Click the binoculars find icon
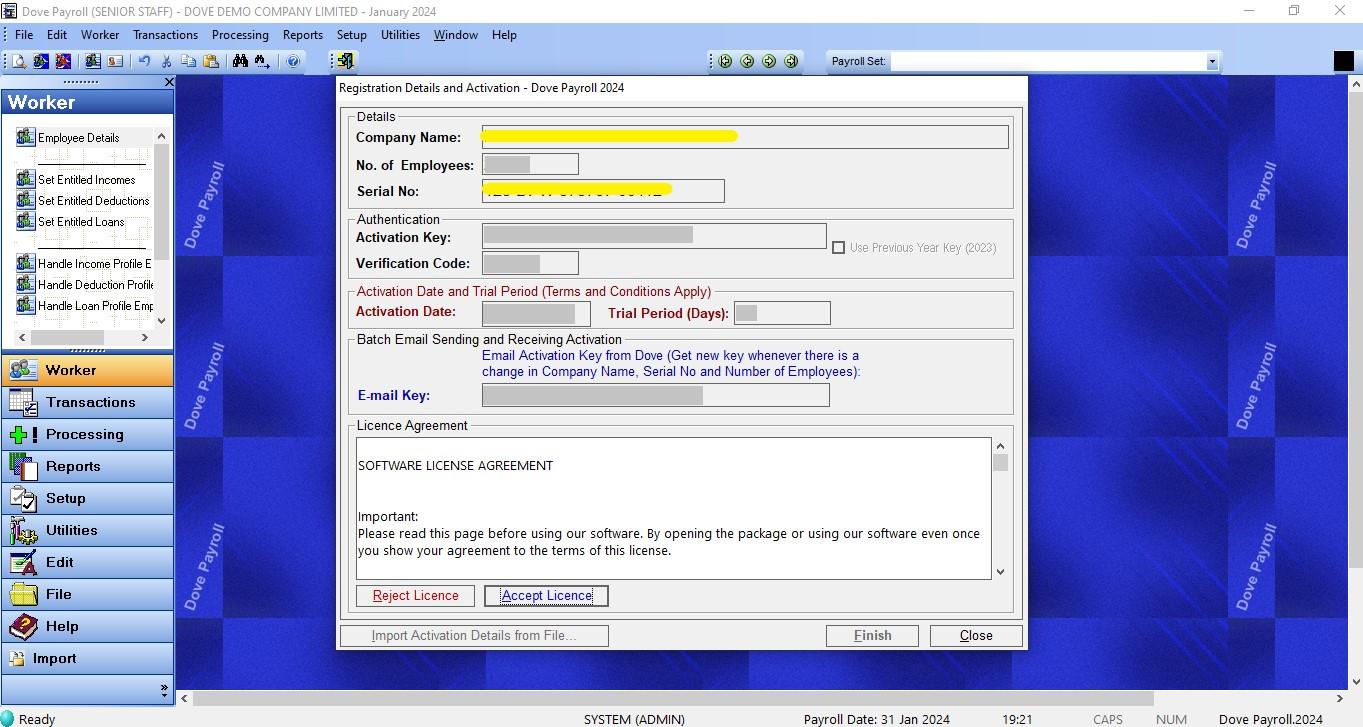 tap(240, 61)
